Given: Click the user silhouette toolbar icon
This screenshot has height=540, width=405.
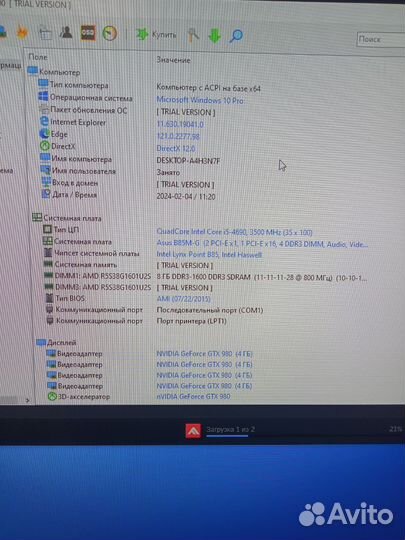Looking at the screenshot, I should click(66, 33).
